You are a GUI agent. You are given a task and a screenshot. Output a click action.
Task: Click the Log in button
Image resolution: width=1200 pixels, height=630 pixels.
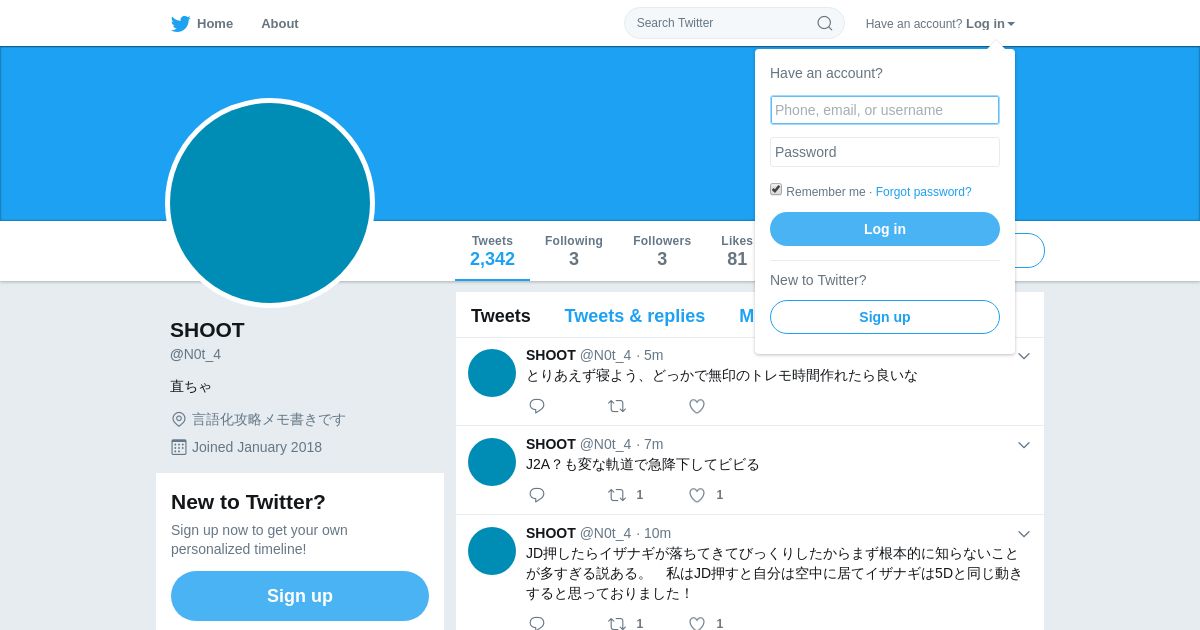pyautogui.click(x=885, y=229)
